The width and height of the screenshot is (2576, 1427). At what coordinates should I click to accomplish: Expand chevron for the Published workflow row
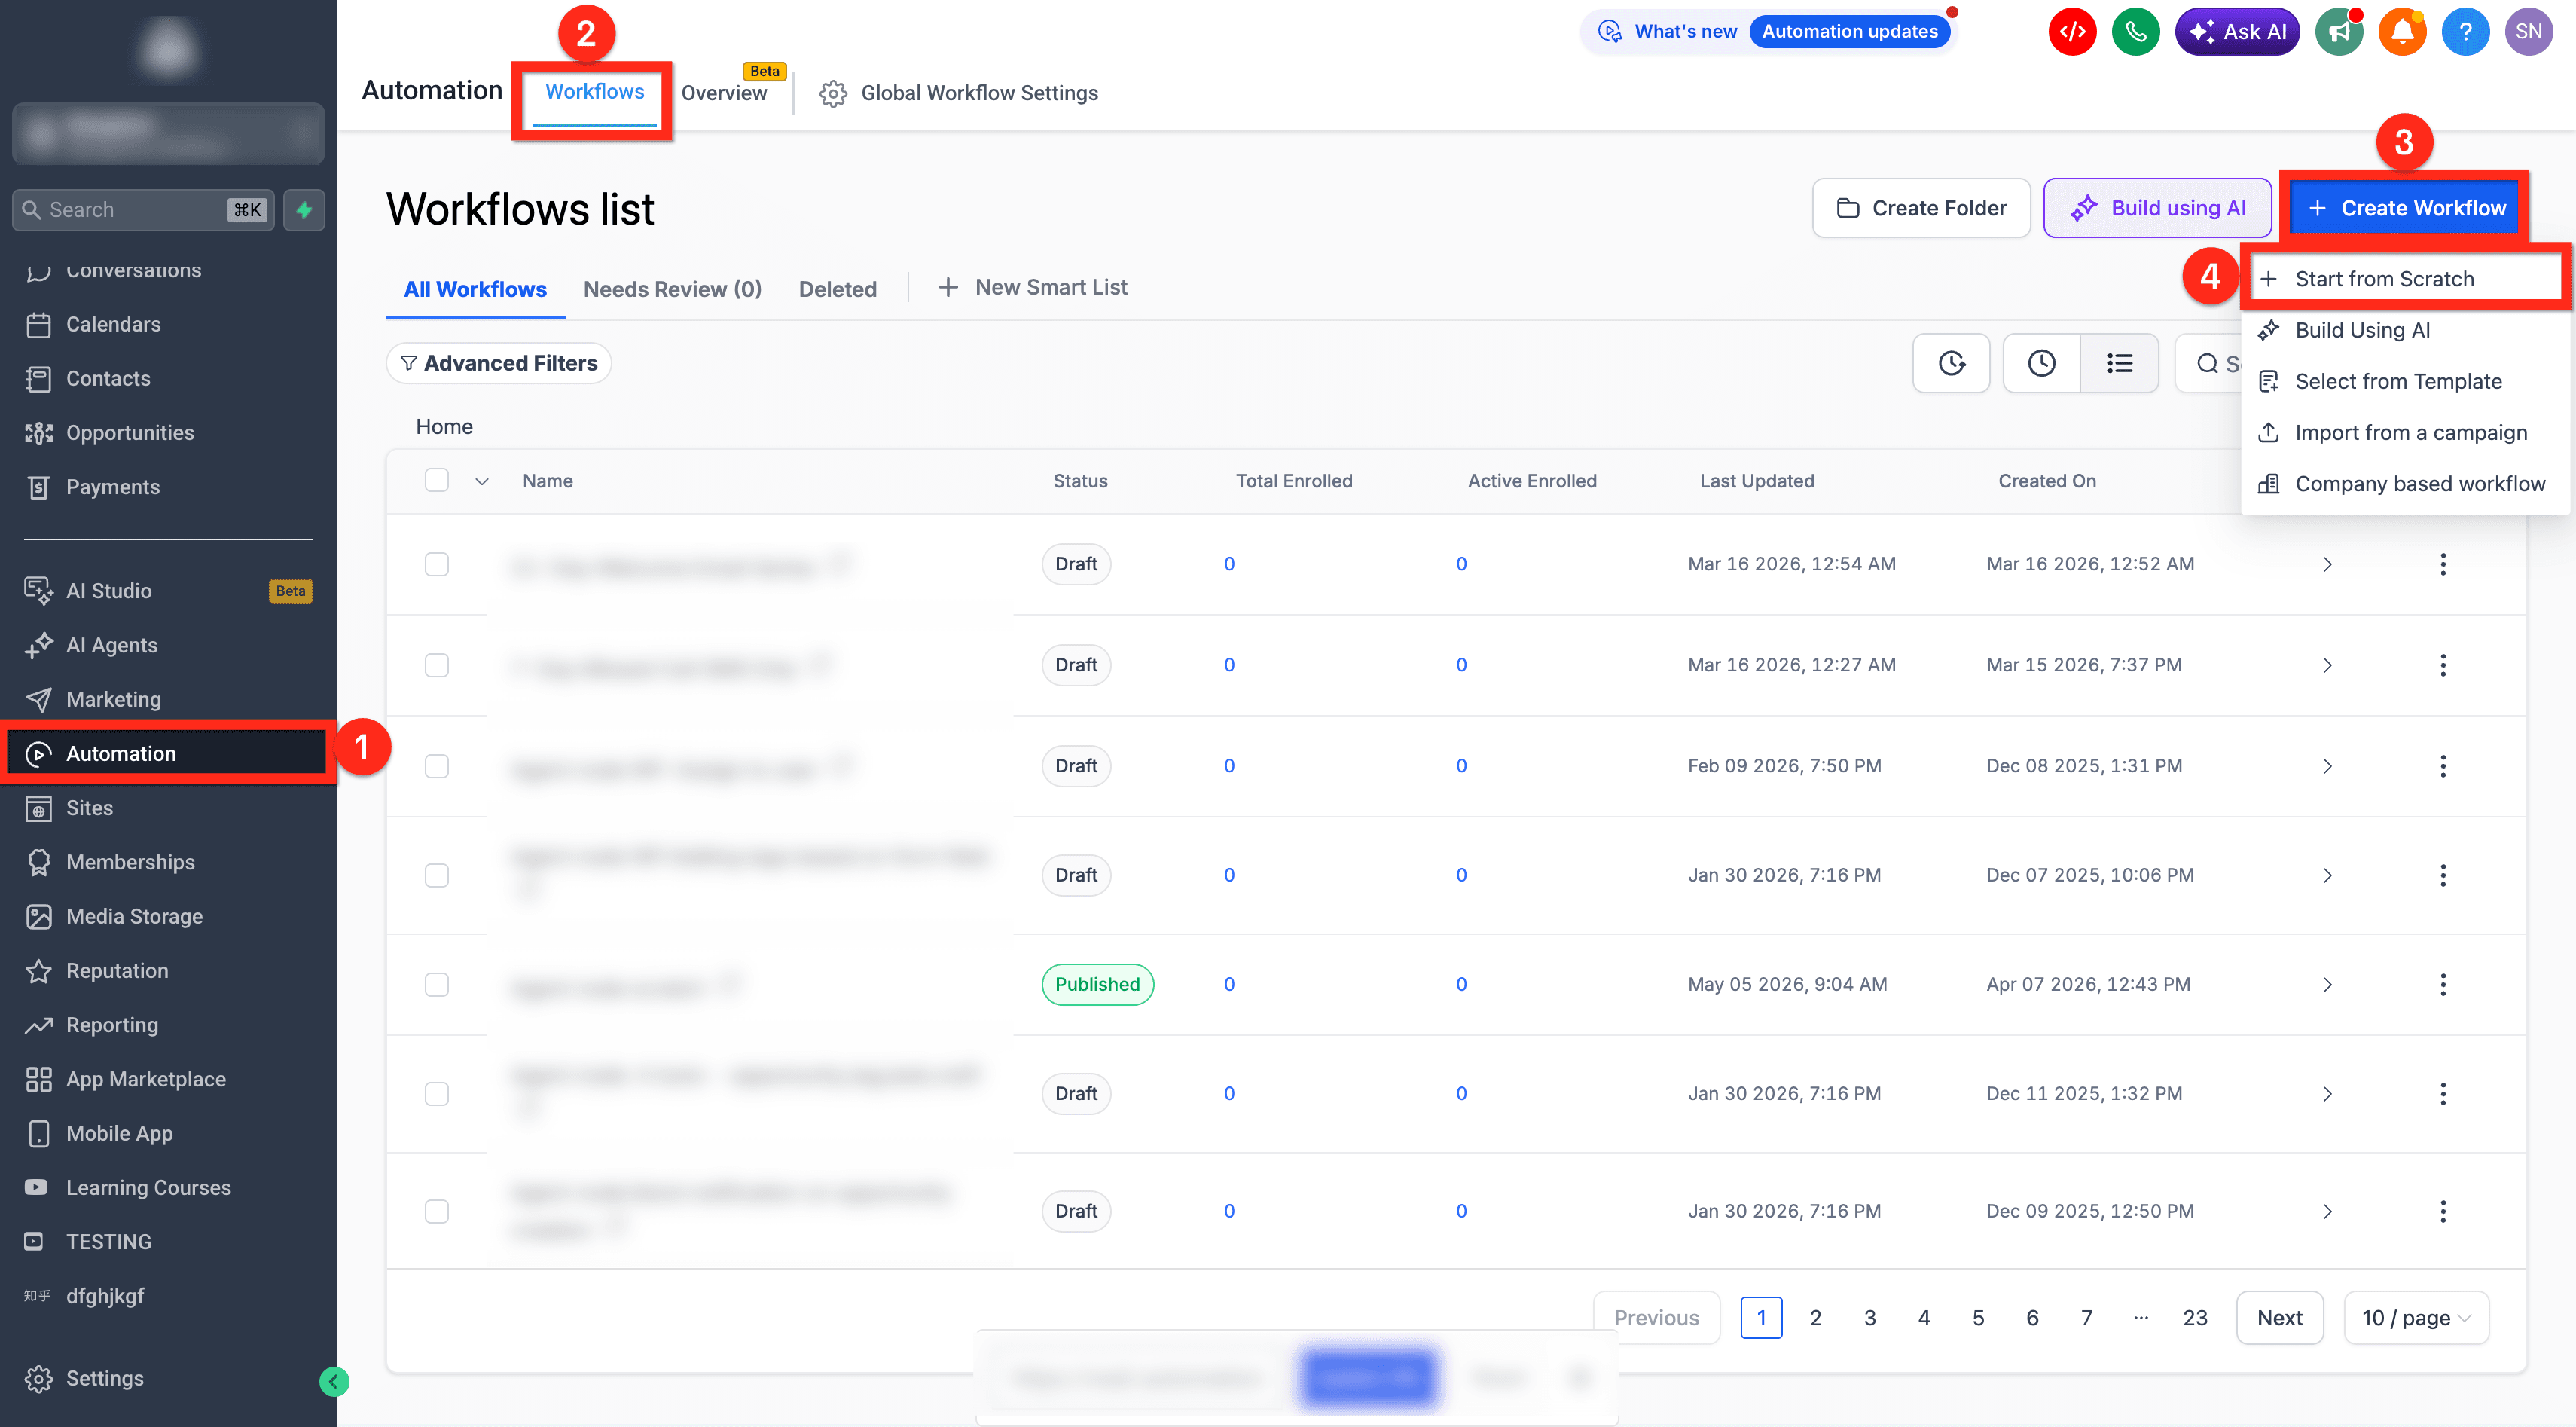2327,984
